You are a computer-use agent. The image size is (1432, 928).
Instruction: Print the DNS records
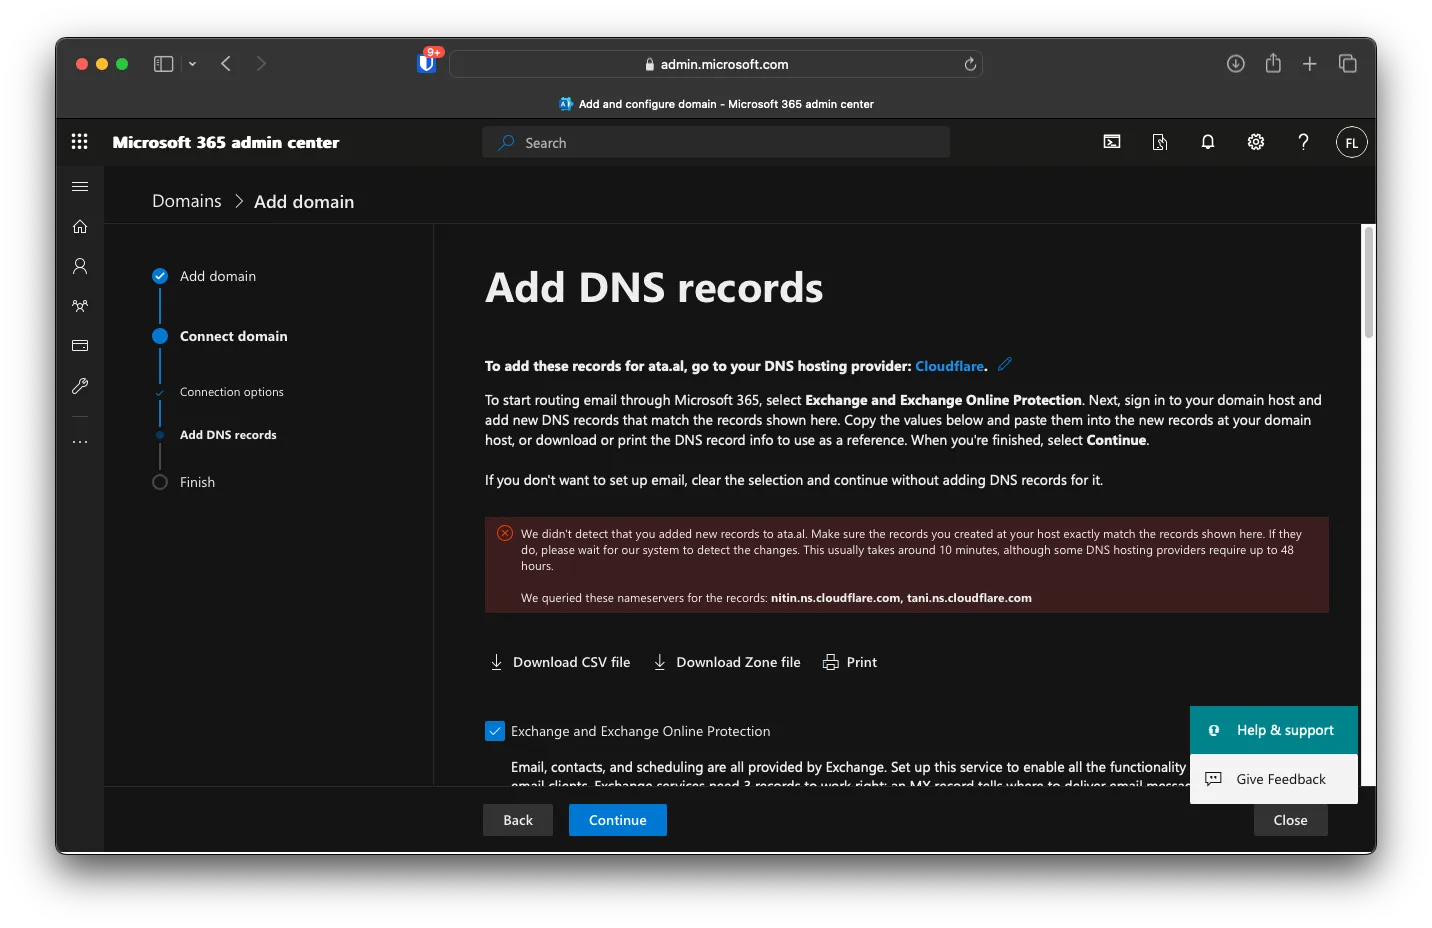850,662
